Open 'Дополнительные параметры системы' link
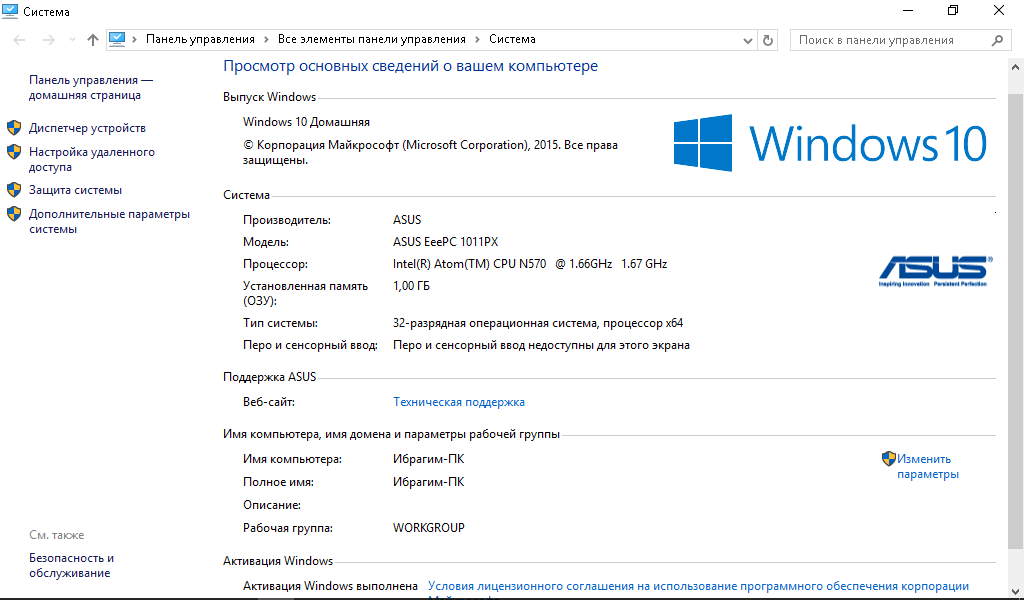Image resolution: width=1024 pixels, height=600 pixels. [x=109, y=221]
